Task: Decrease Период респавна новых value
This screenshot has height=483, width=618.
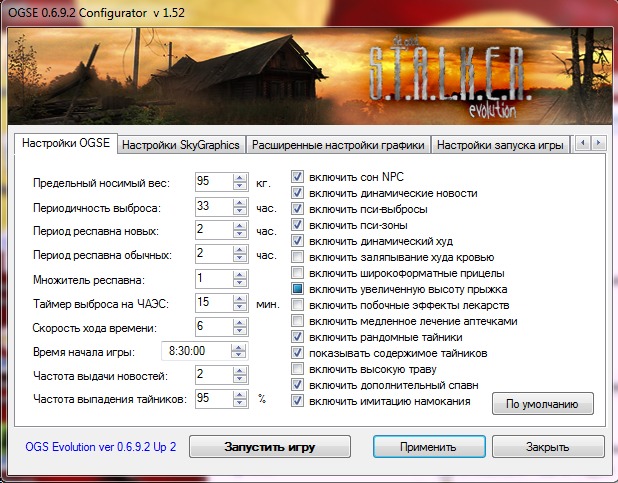Action: click(x=240, y=235)
